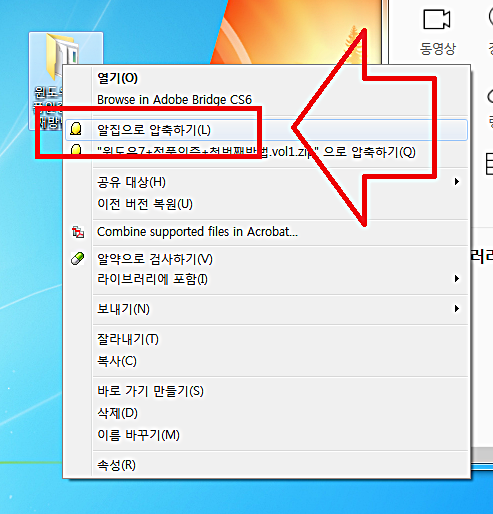The height and width of the screenshot is (514, 493).
Task: Select Combine supported files in Acrobat
Action: tap(266, 232)
